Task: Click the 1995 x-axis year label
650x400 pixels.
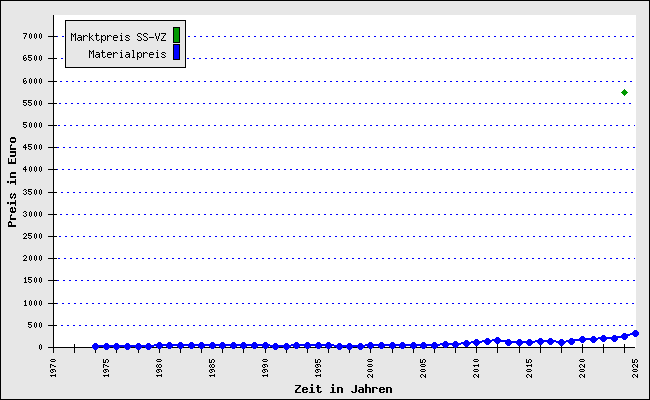Action: [318, 368]
